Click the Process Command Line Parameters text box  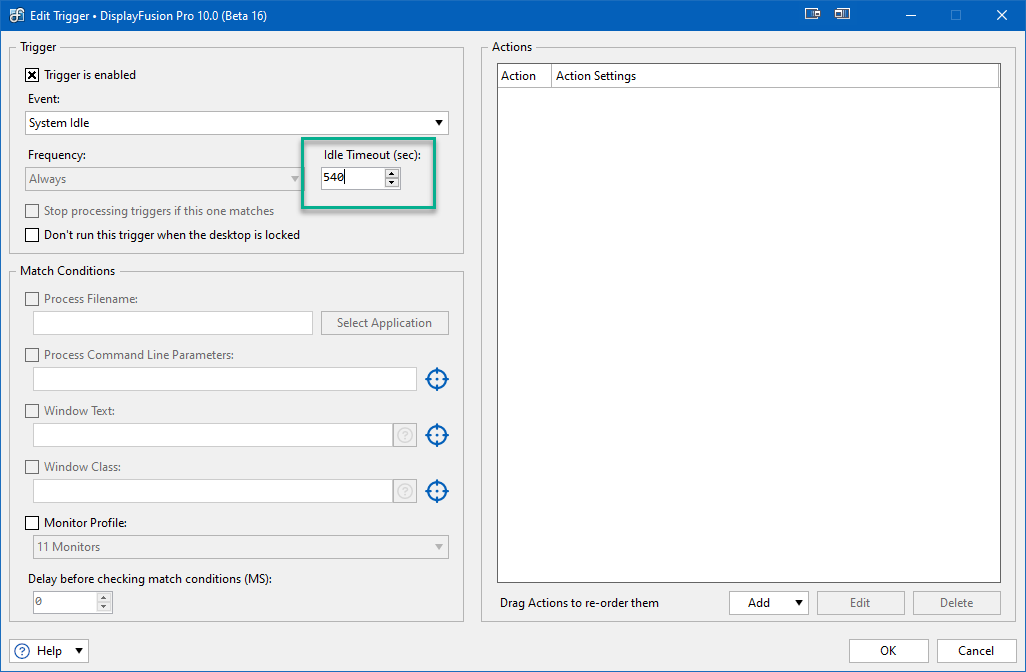pos(224,380)
